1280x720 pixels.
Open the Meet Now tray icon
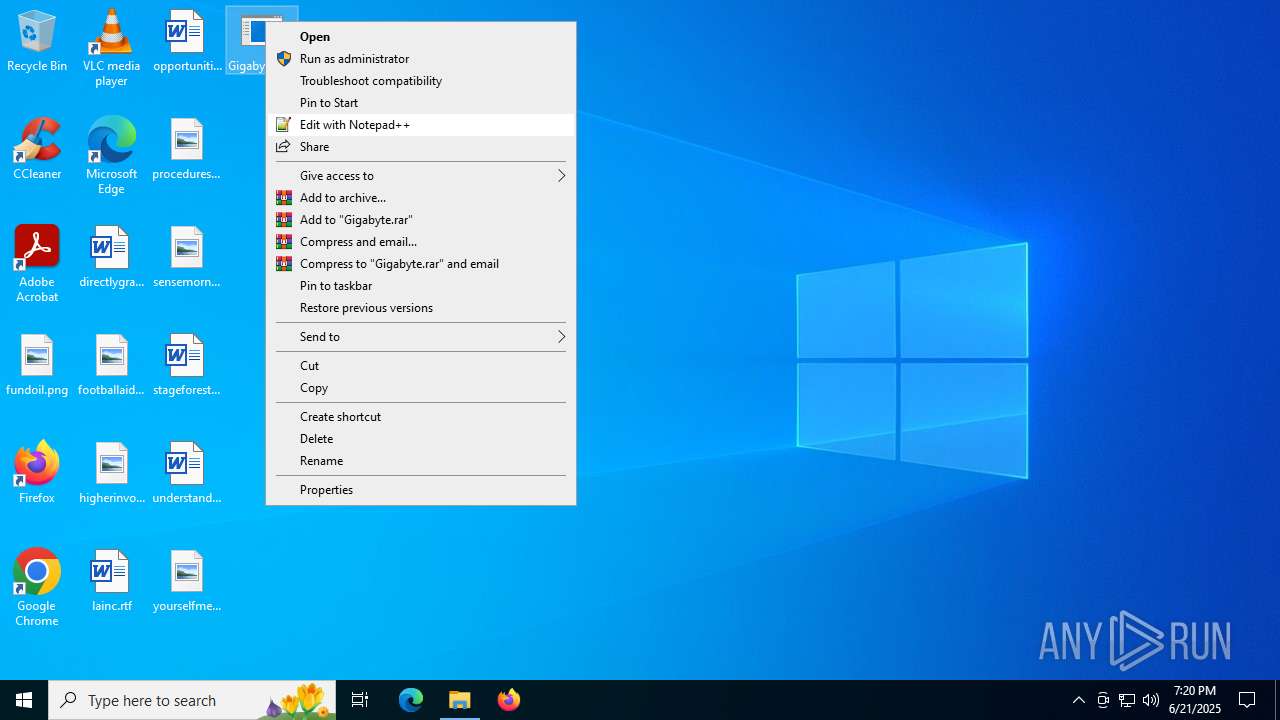1103,700
